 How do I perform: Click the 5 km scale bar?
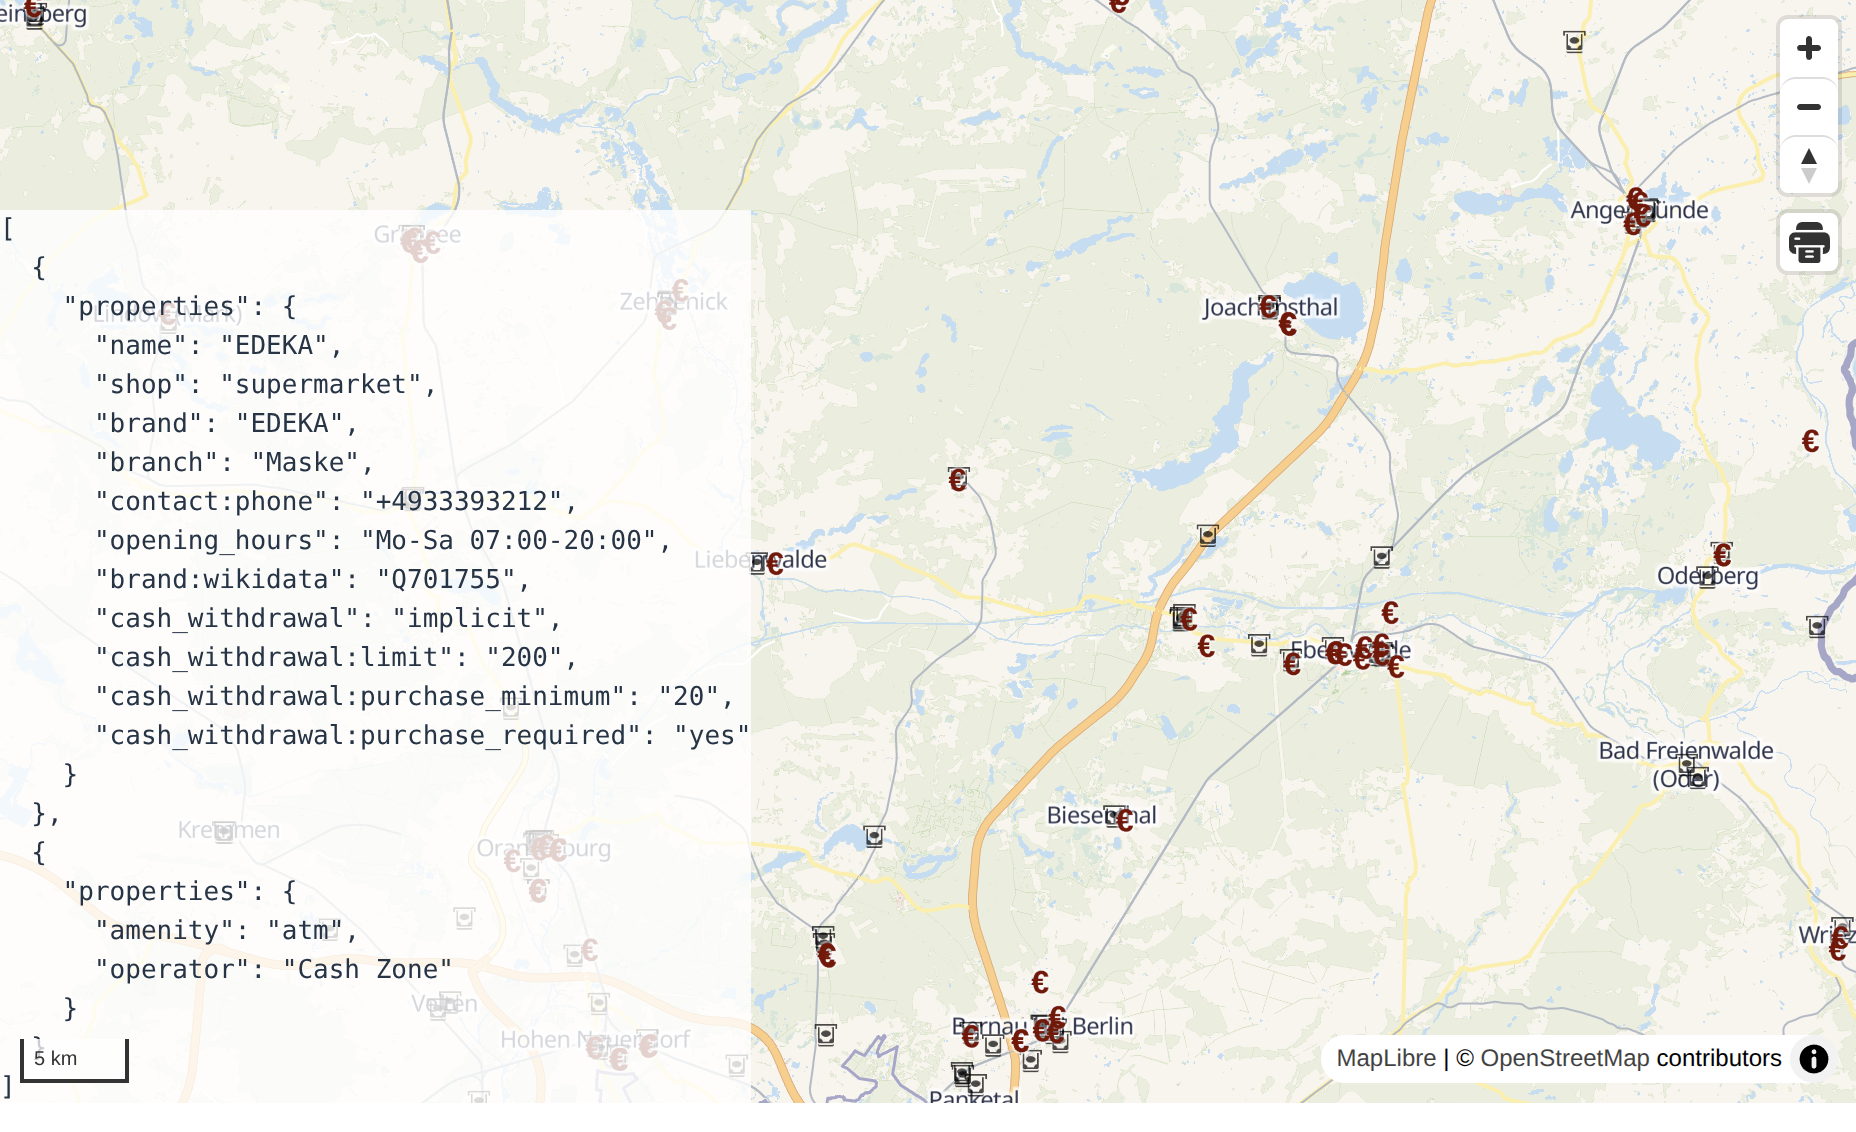74,1059
